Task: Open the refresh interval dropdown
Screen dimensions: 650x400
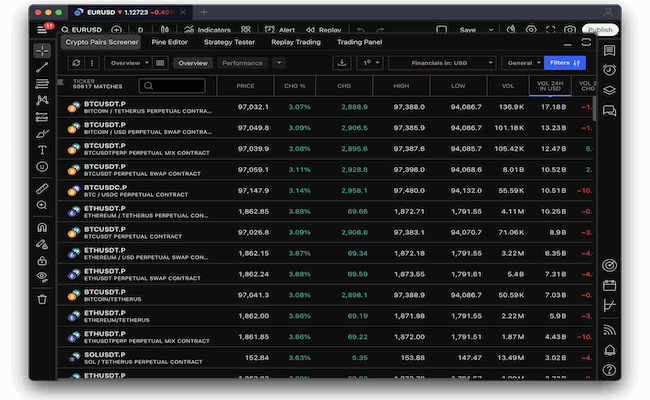Action: tap(369, 63)
